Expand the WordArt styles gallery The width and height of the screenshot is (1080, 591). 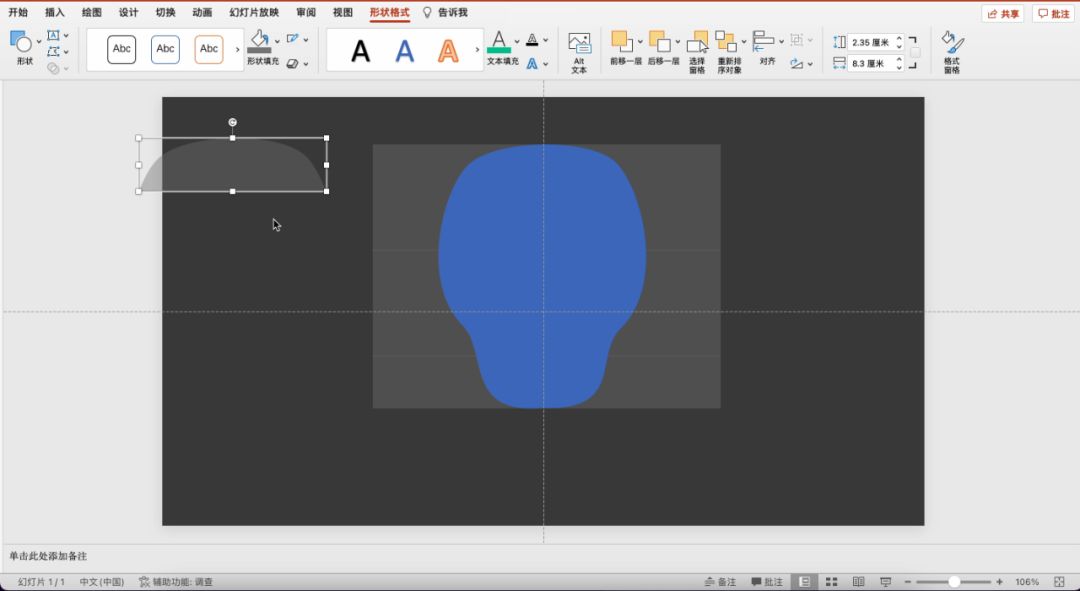[477, 50]
